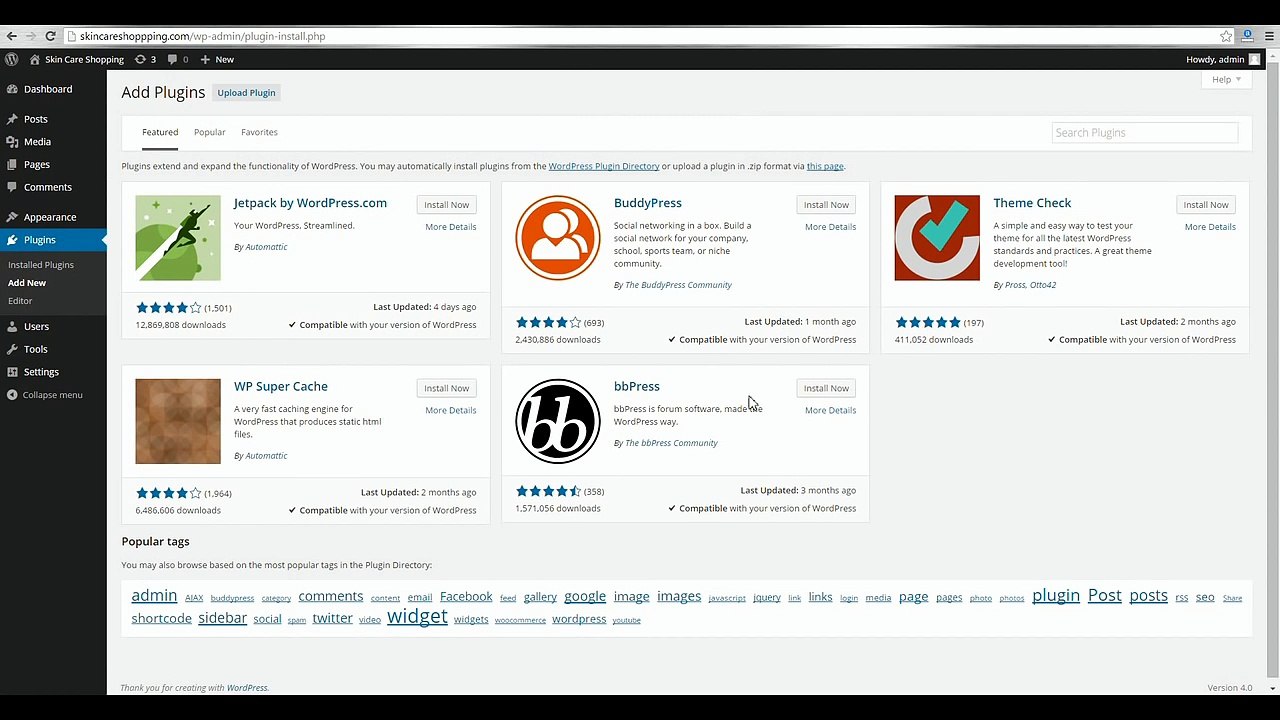This screenshot has width=1280, height=720.
Task: Open Jetpack by WordPress.com title
Action: (x=310, y=203)
